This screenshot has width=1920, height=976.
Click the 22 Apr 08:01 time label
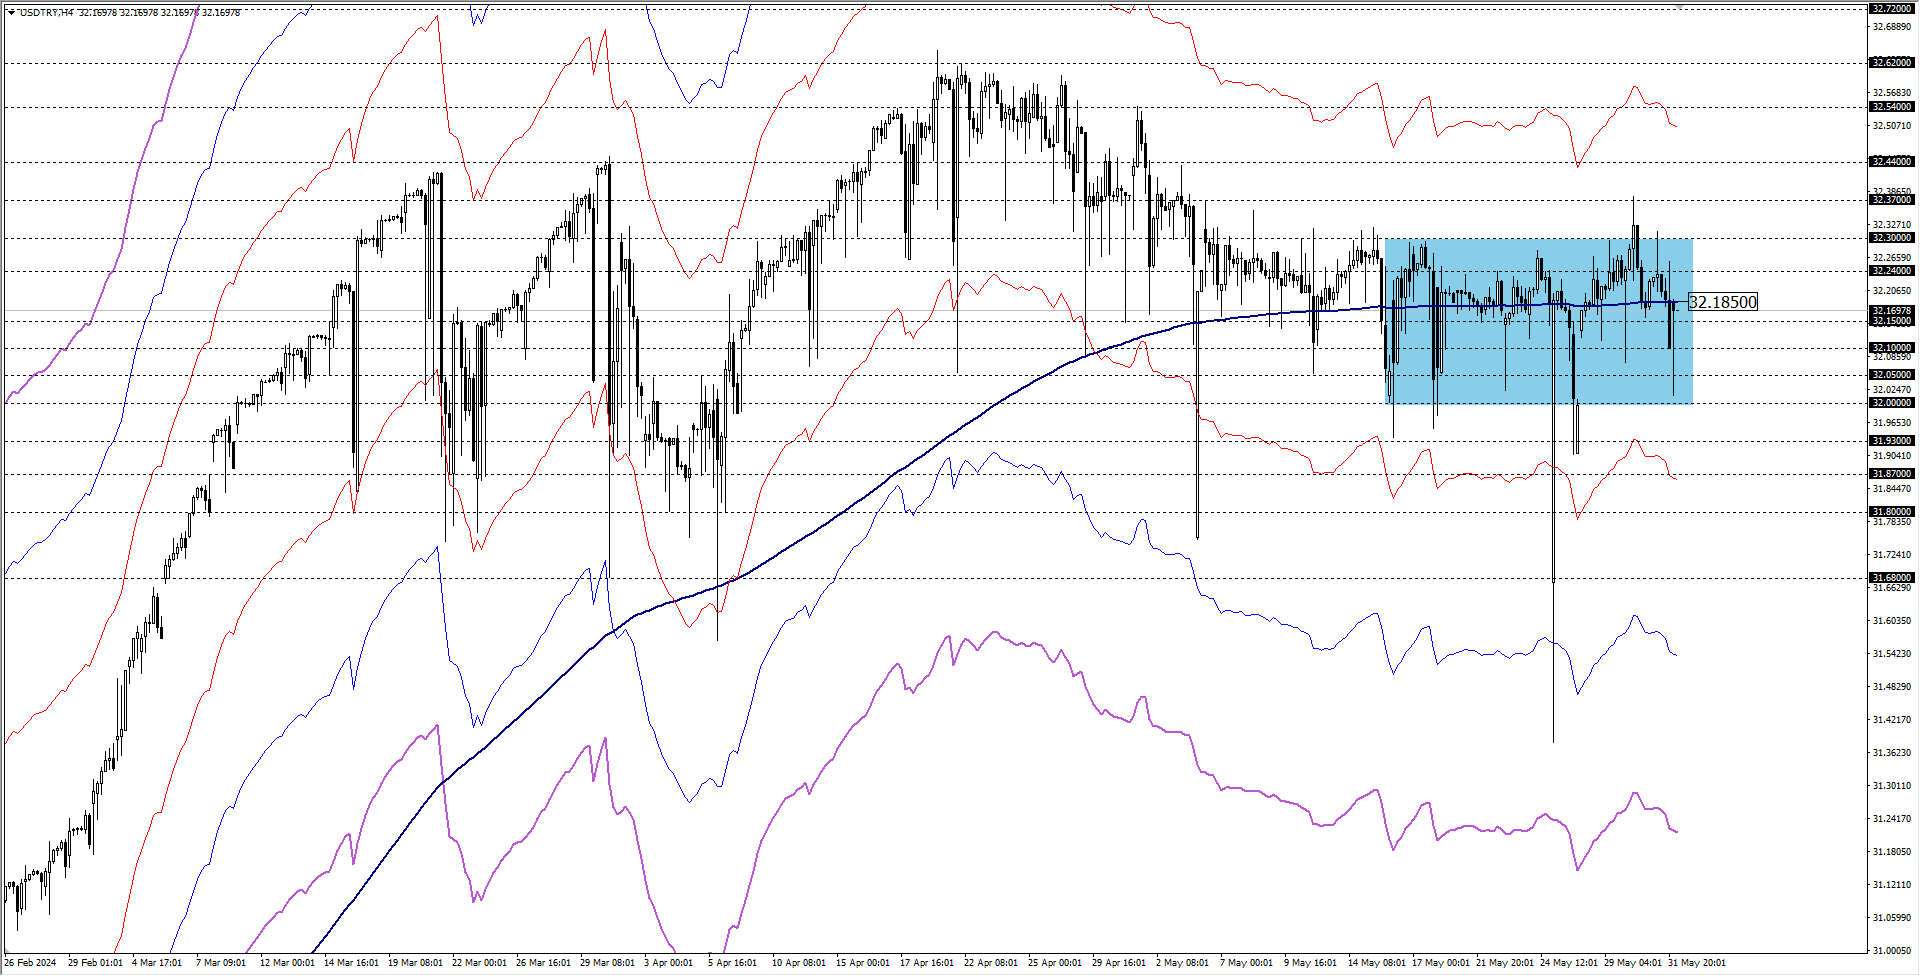coord(991,963)
